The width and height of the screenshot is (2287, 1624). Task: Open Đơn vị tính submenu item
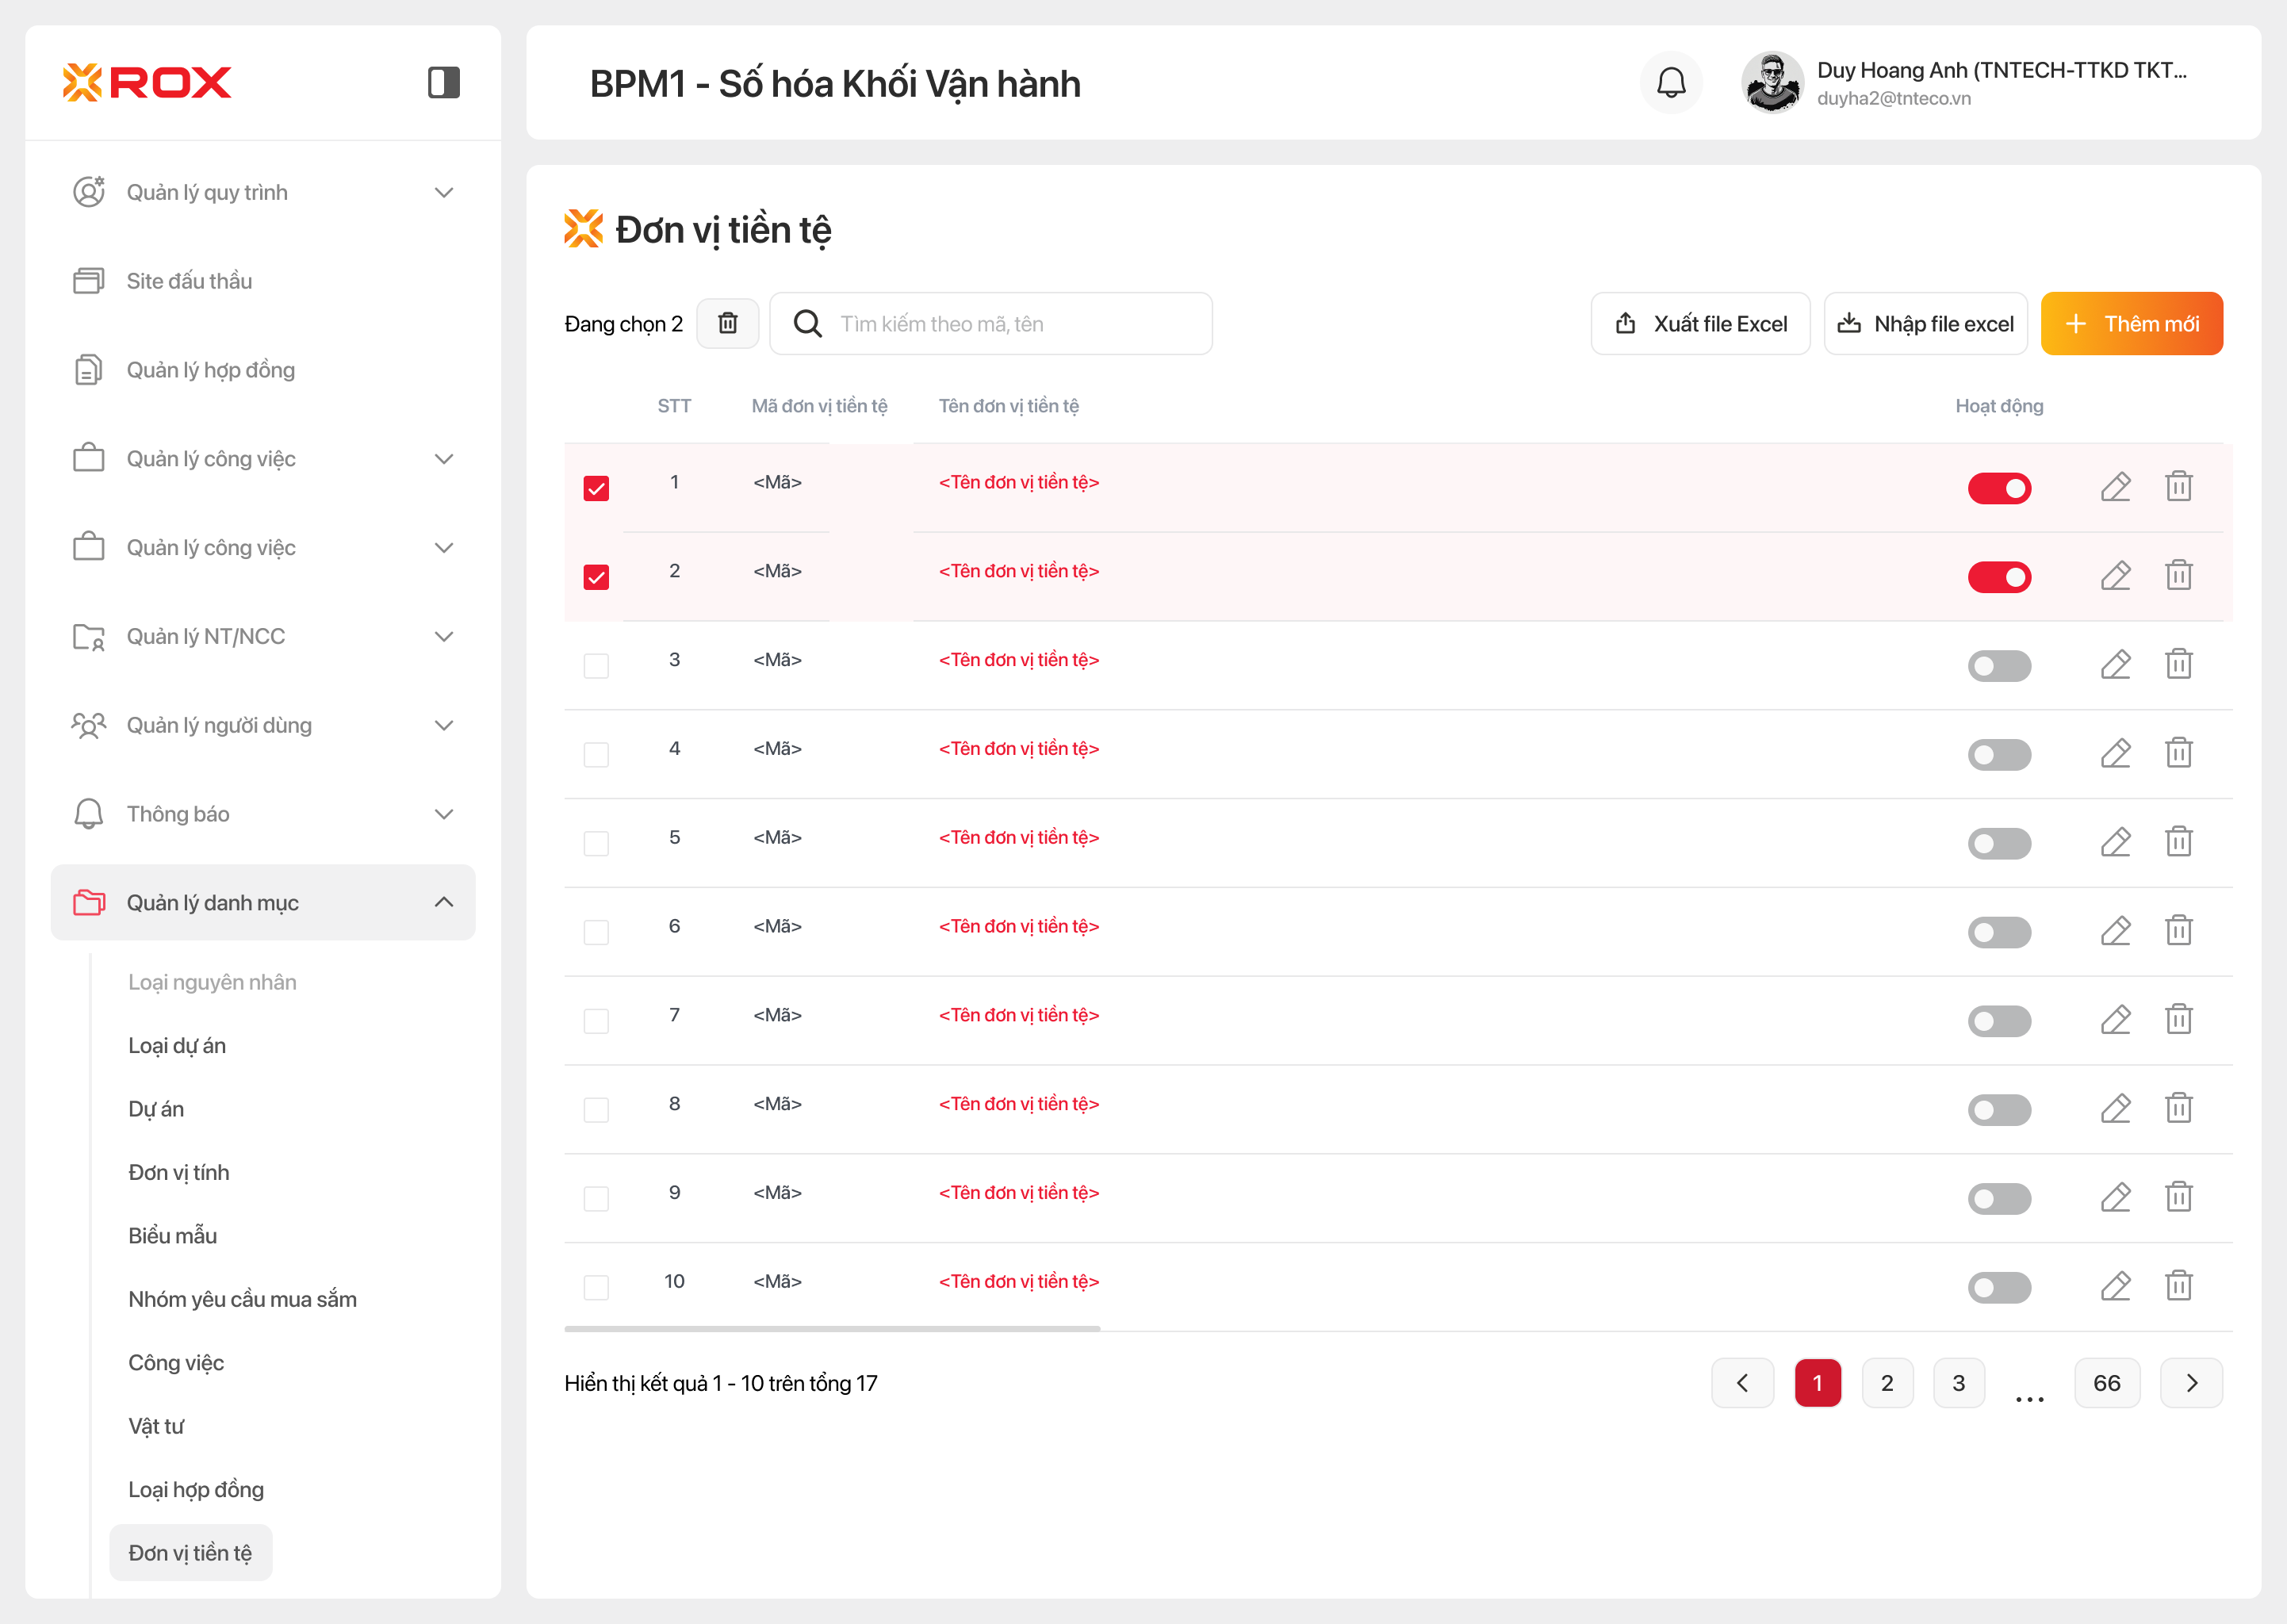(179, 1172)
